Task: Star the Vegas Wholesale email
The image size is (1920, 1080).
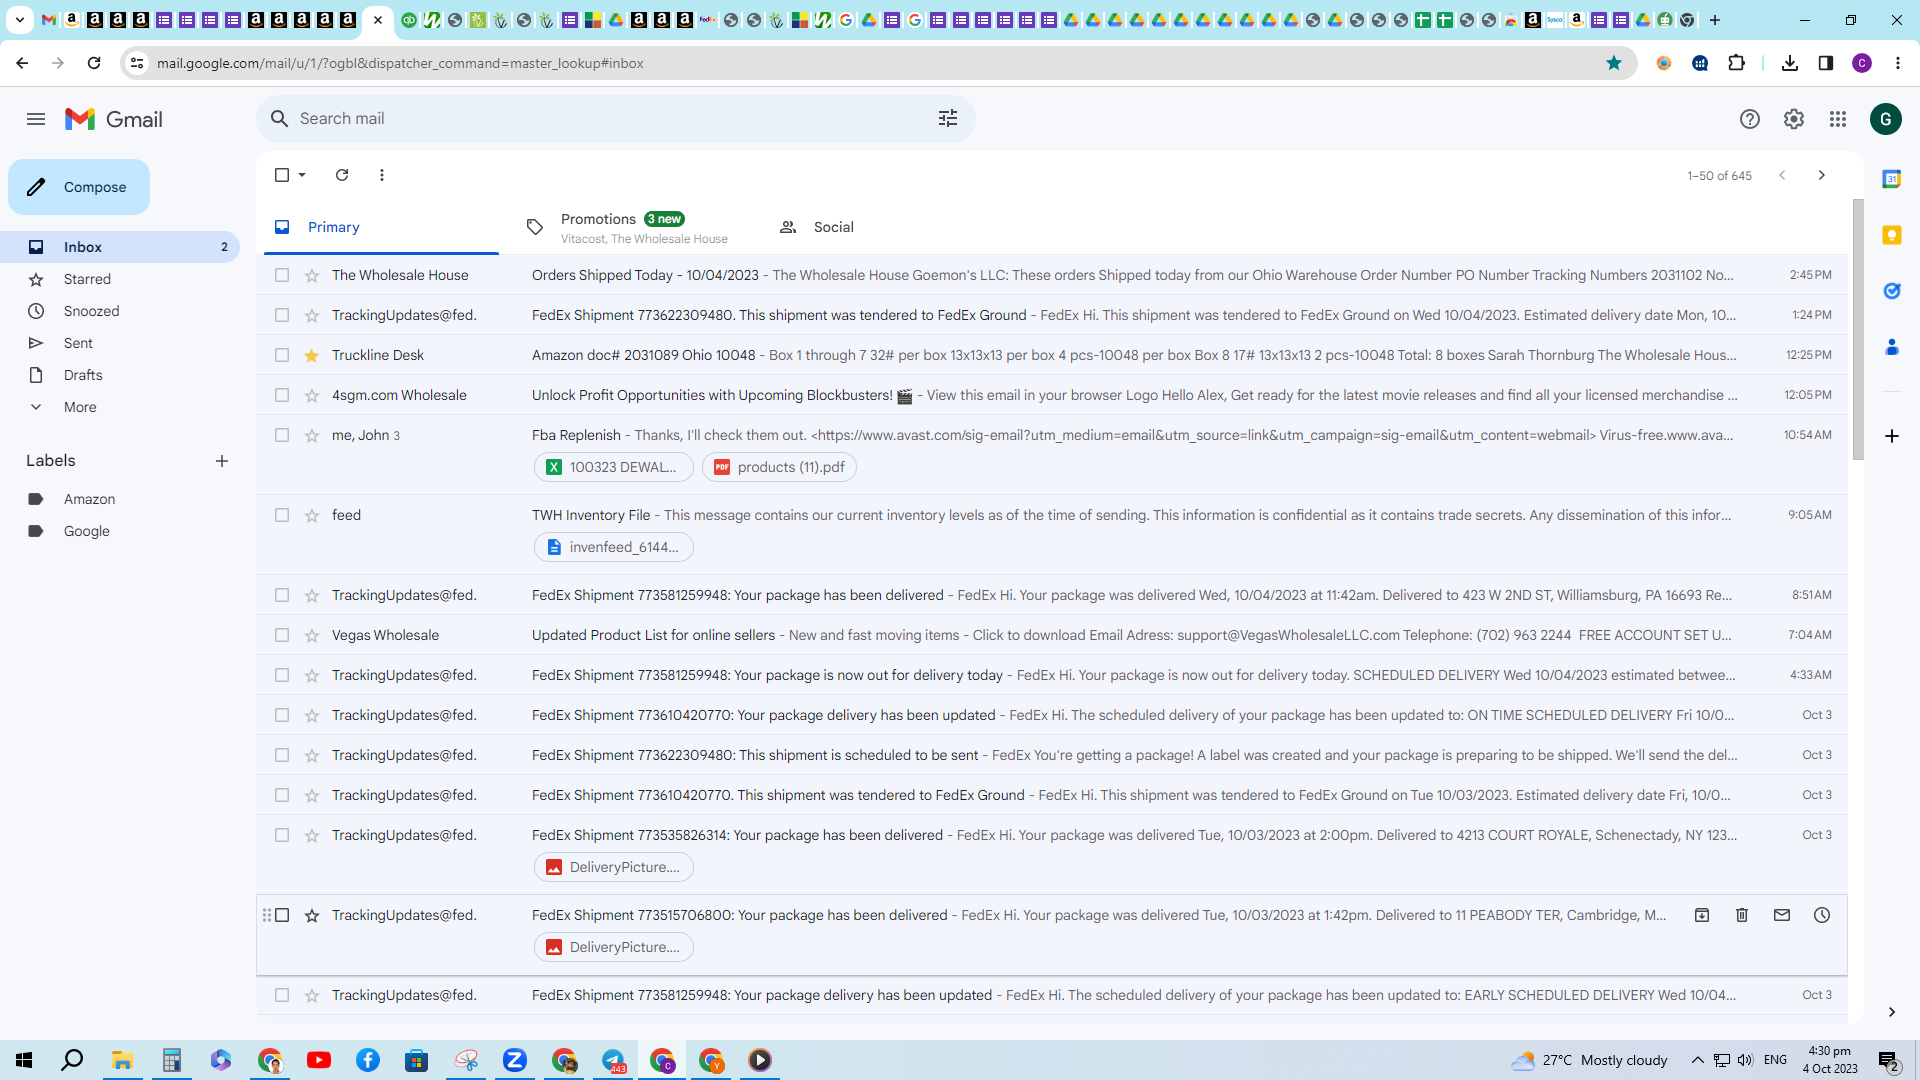Action: point(312,635)
